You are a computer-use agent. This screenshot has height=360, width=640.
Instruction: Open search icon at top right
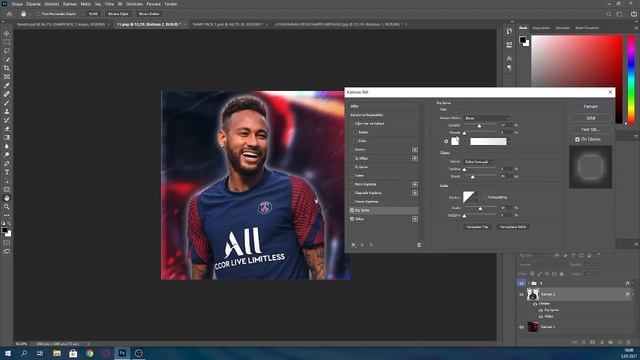pyautogui.click(x=609, y=14)
